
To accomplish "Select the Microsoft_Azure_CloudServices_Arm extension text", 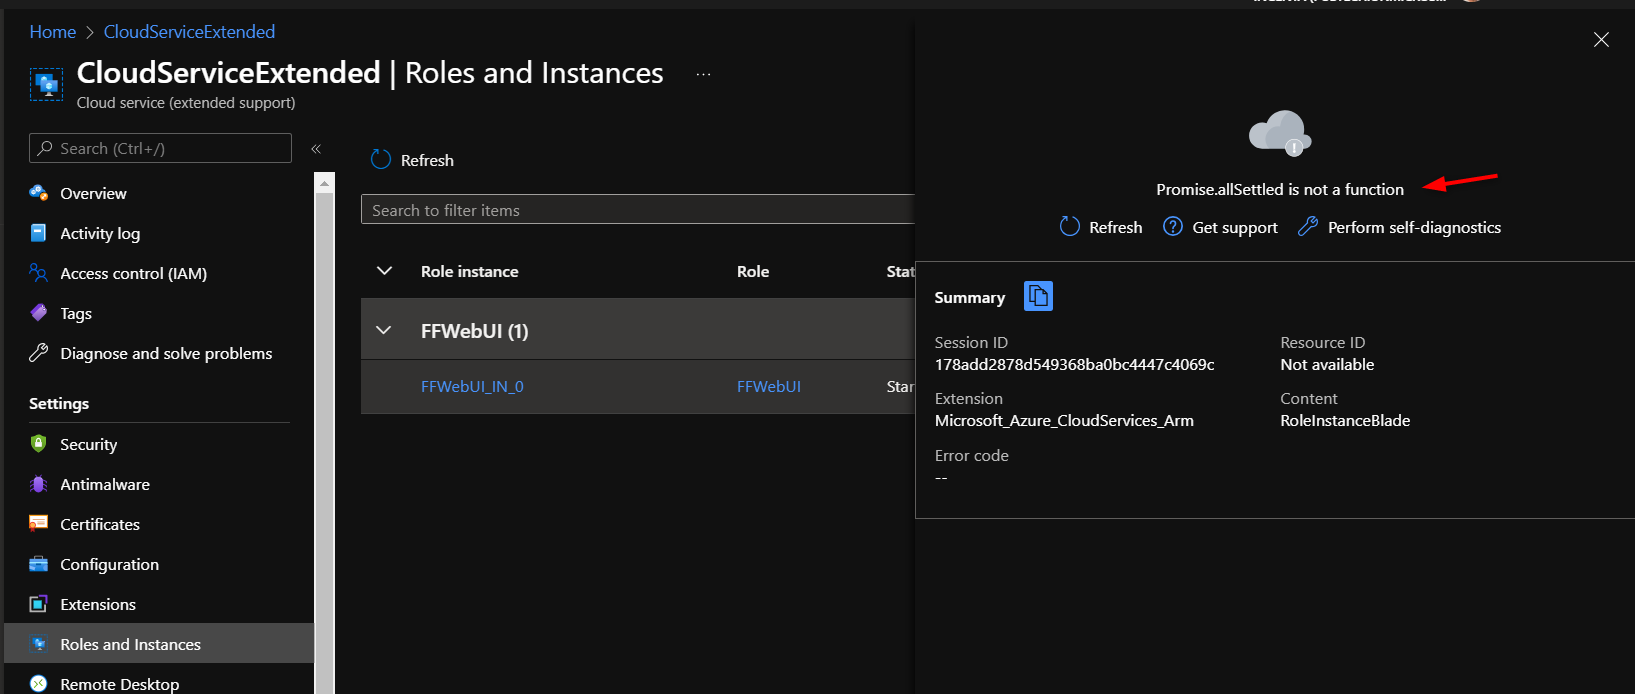I will 1064,420.
